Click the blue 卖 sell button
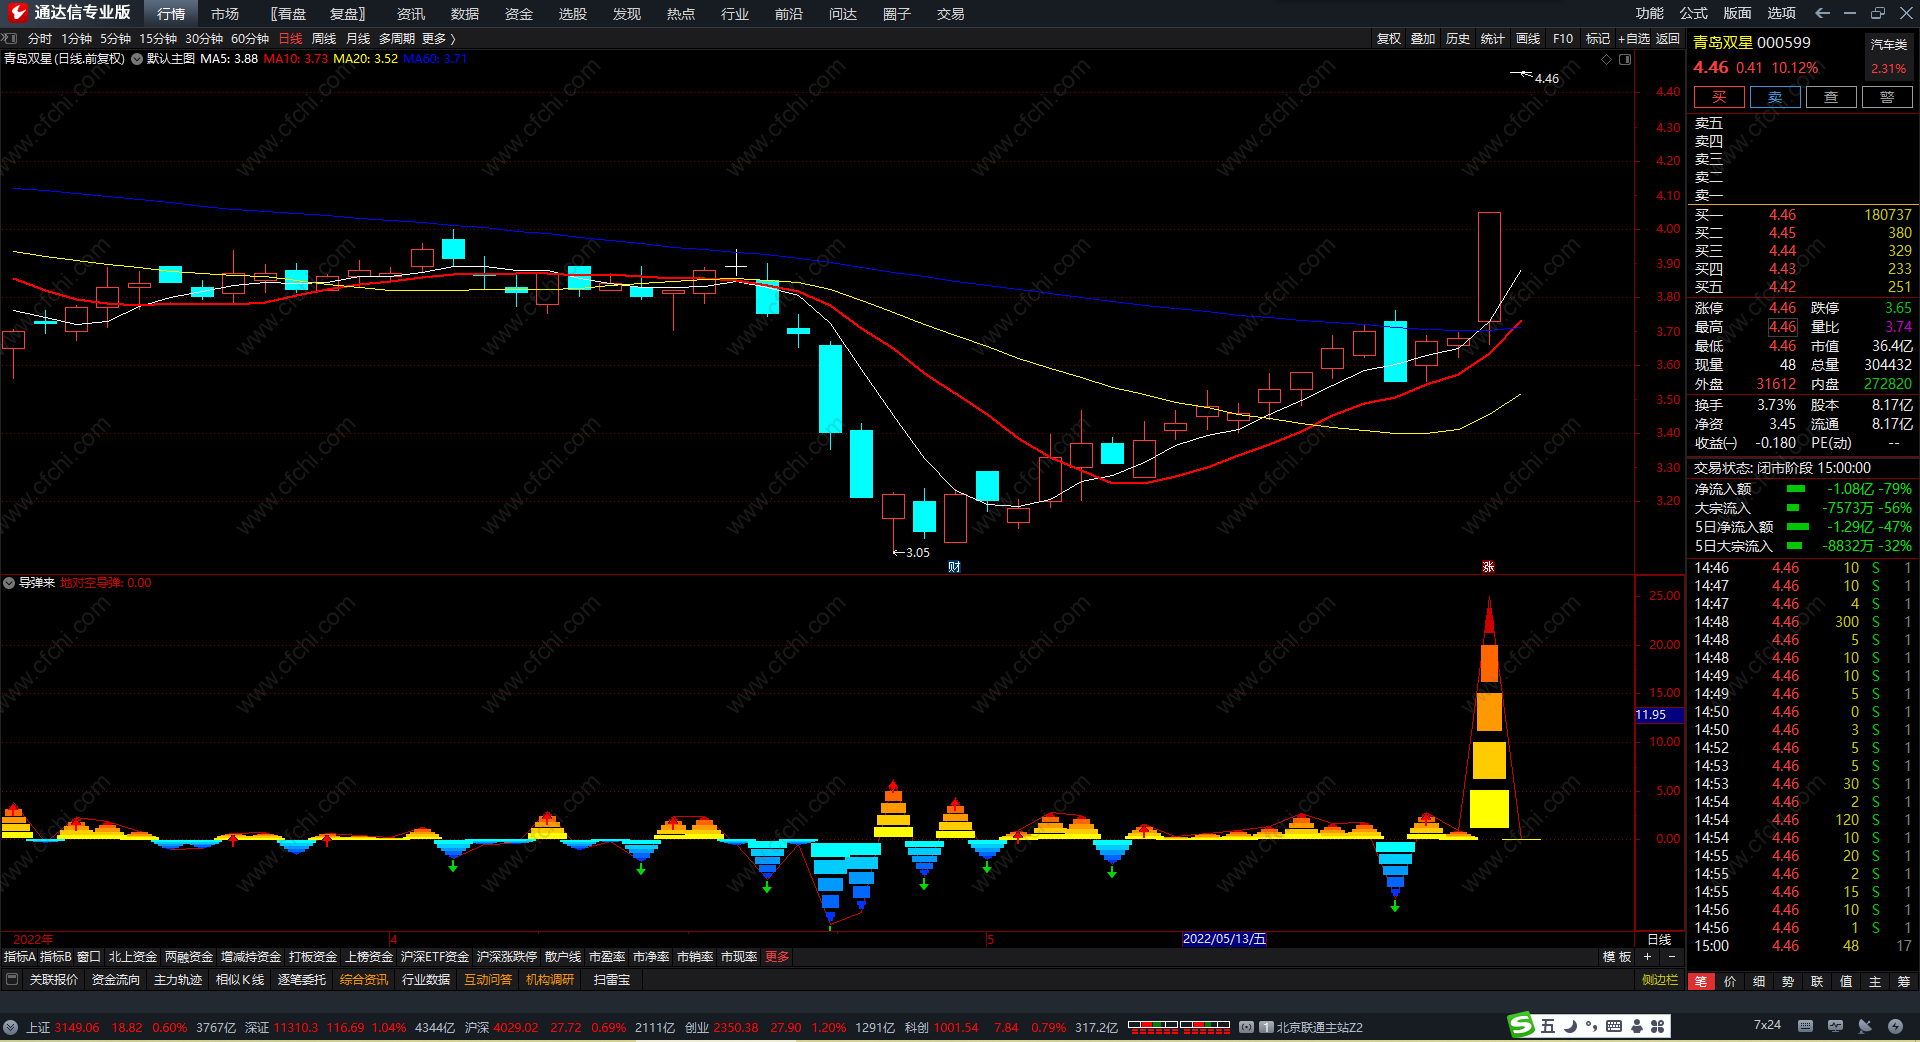Image resolution: width=1920 pixels, height=1042 pixels. coord(1775,97)
